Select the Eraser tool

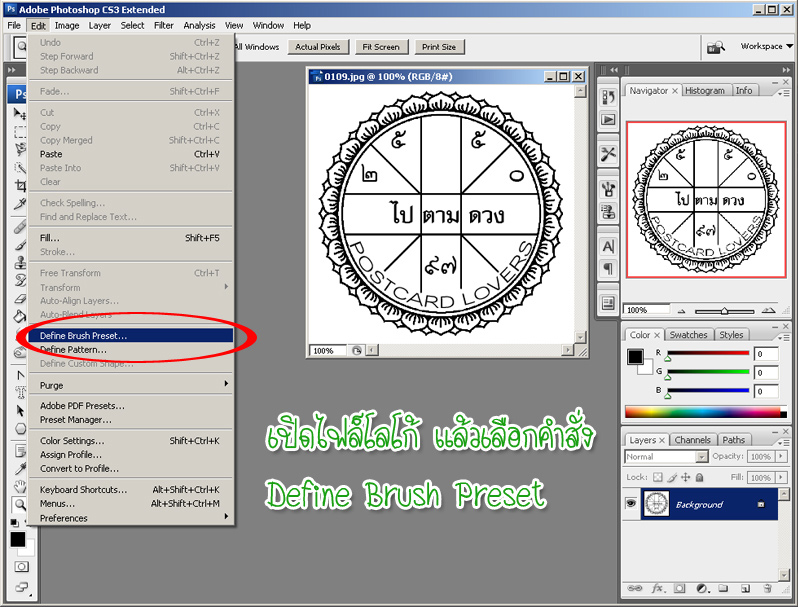click(20, 298)
